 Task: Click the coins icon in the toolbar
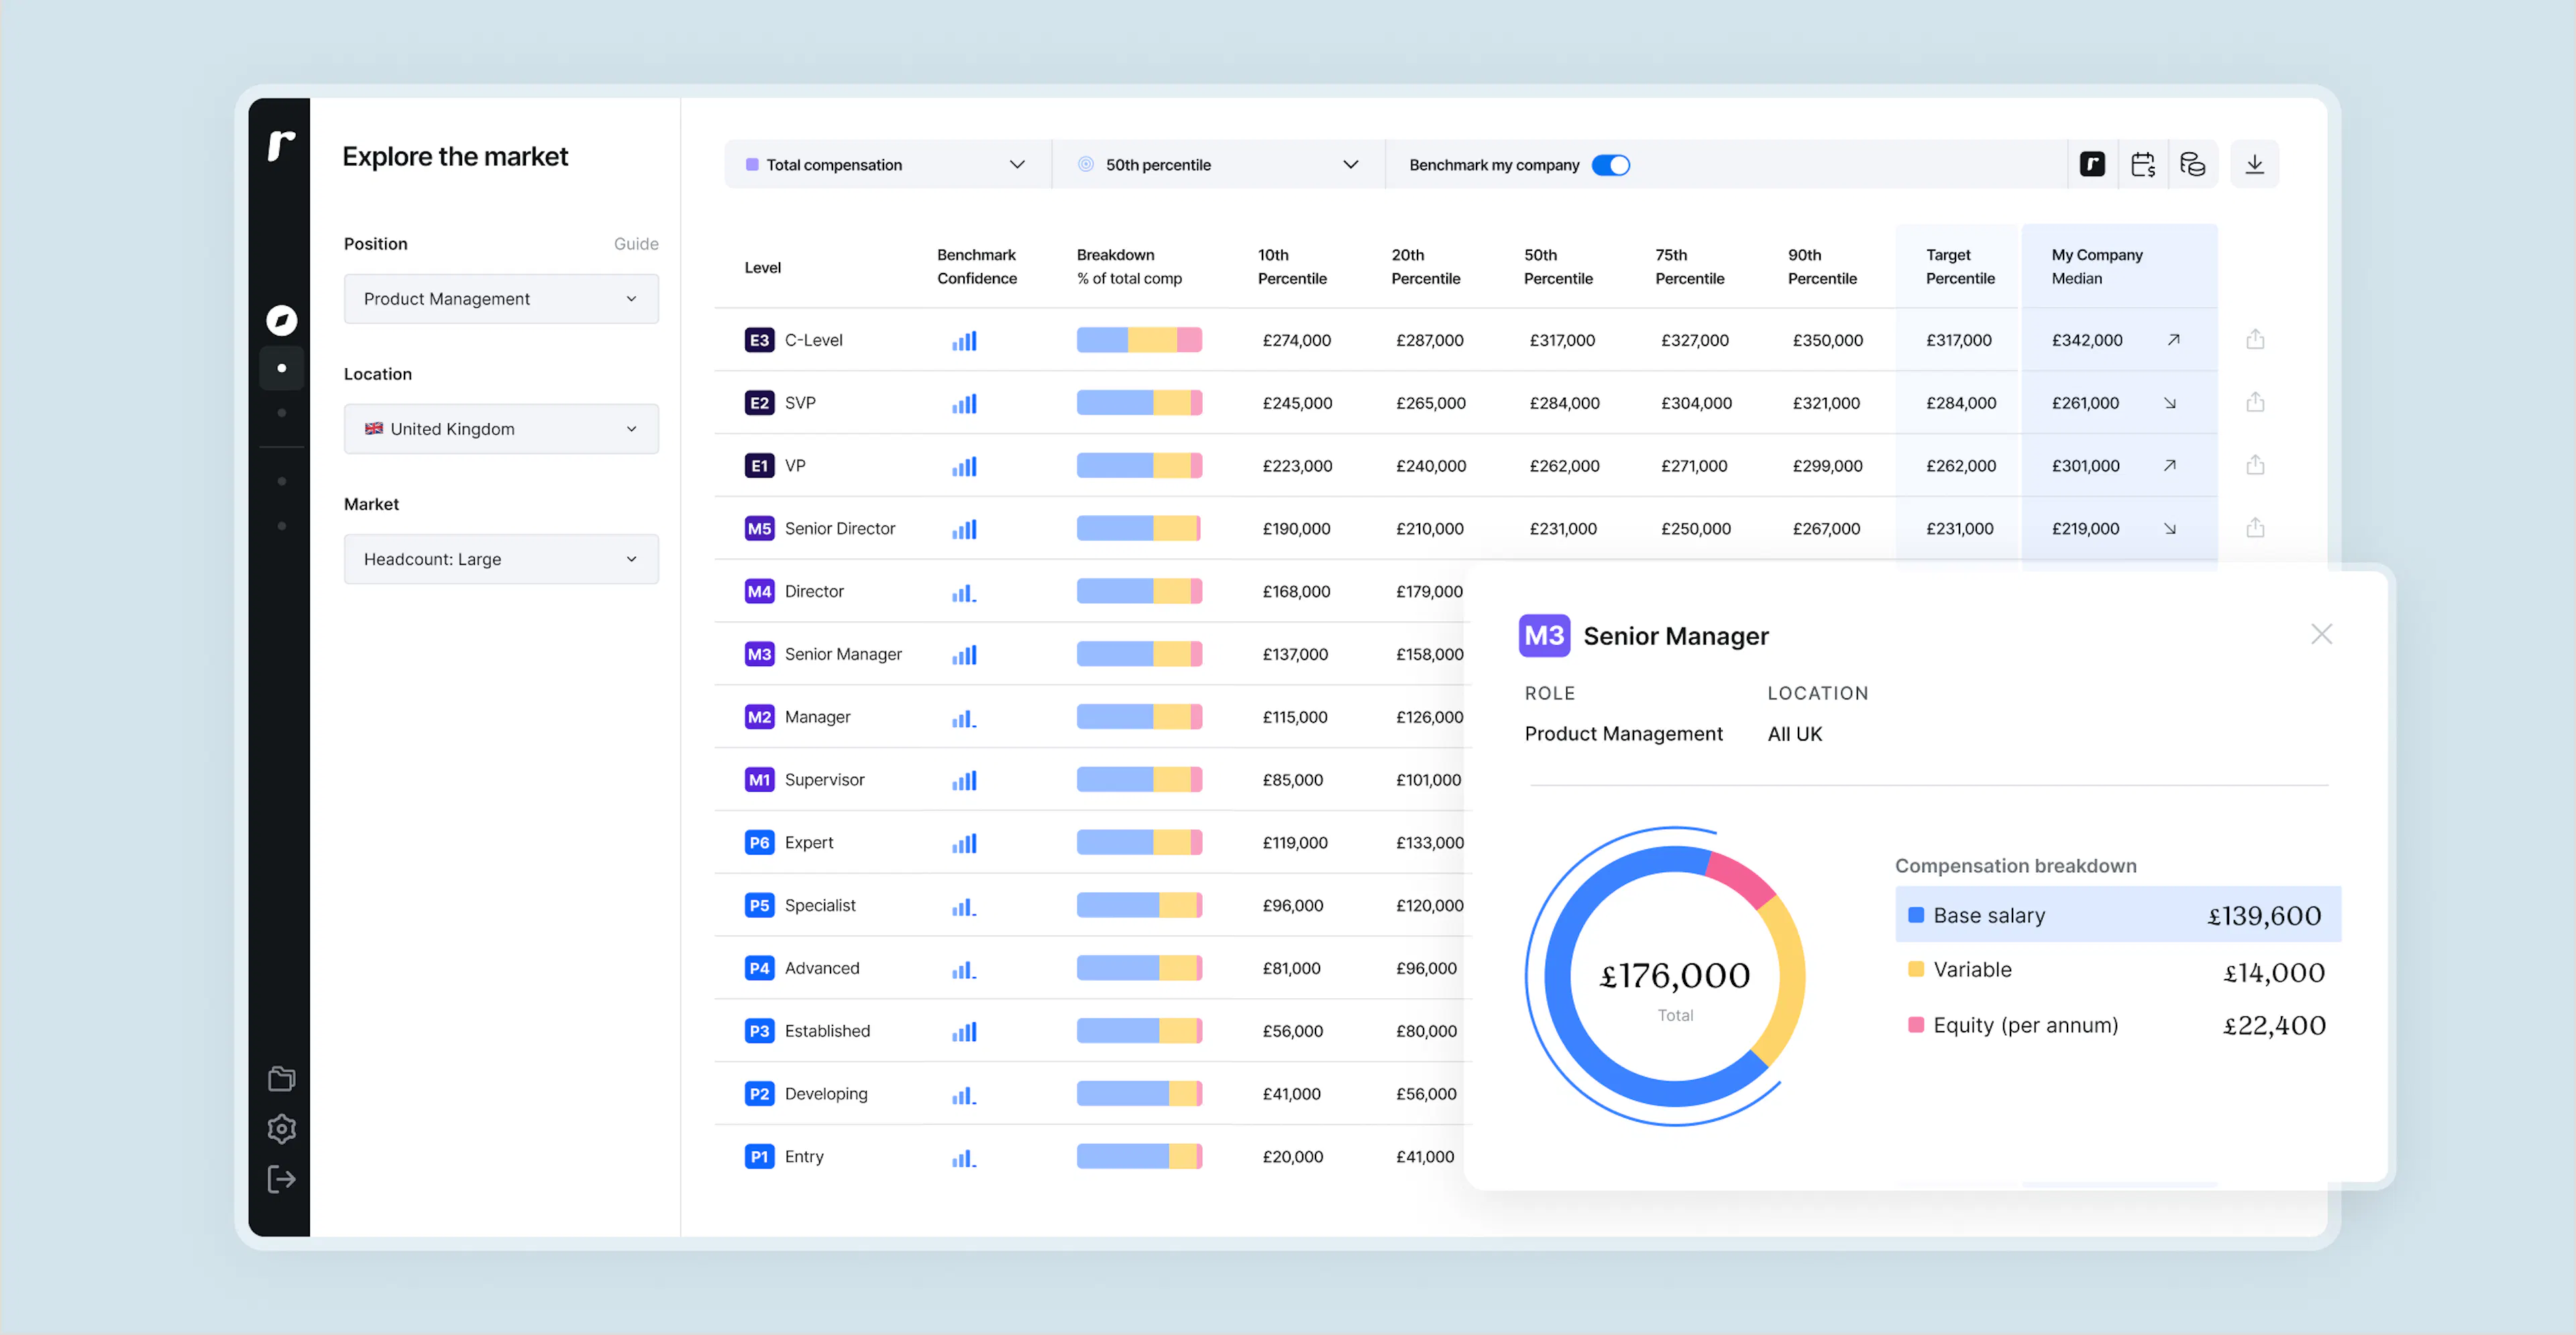point(2192,164)
